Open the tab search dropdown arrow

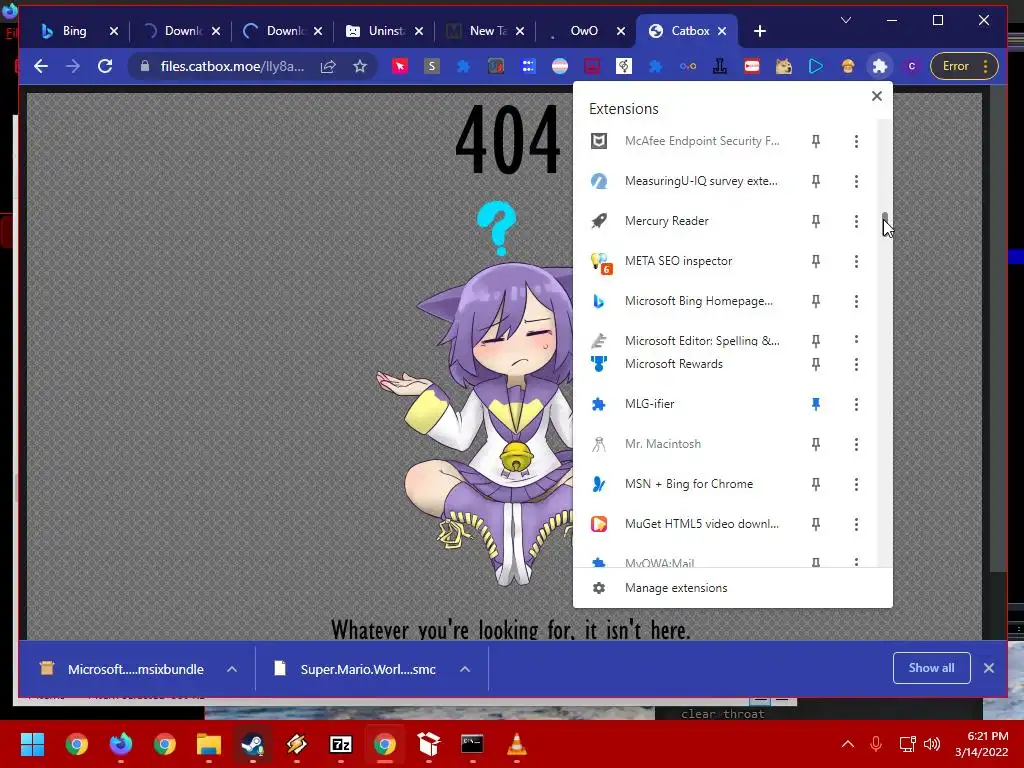pos(846,20)
